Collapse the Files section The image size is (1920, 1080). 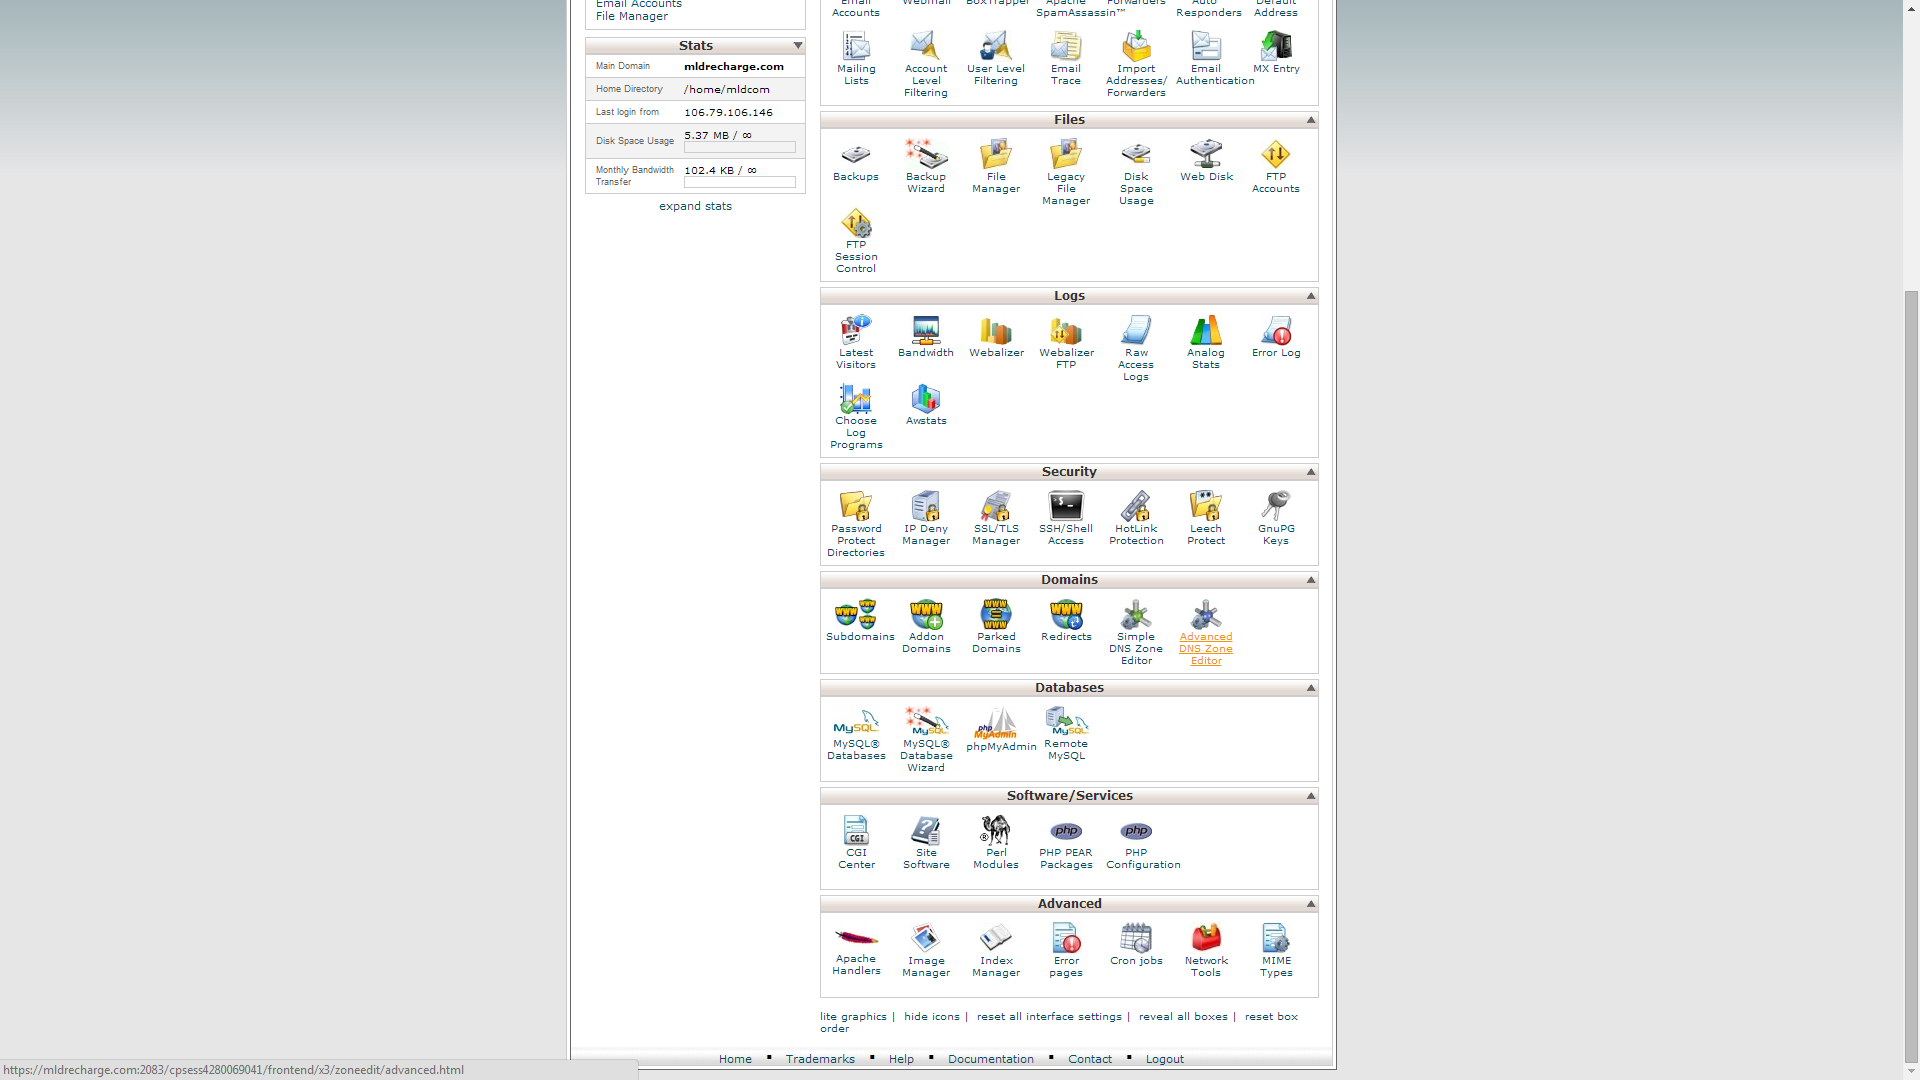(x=1311, y=120)
